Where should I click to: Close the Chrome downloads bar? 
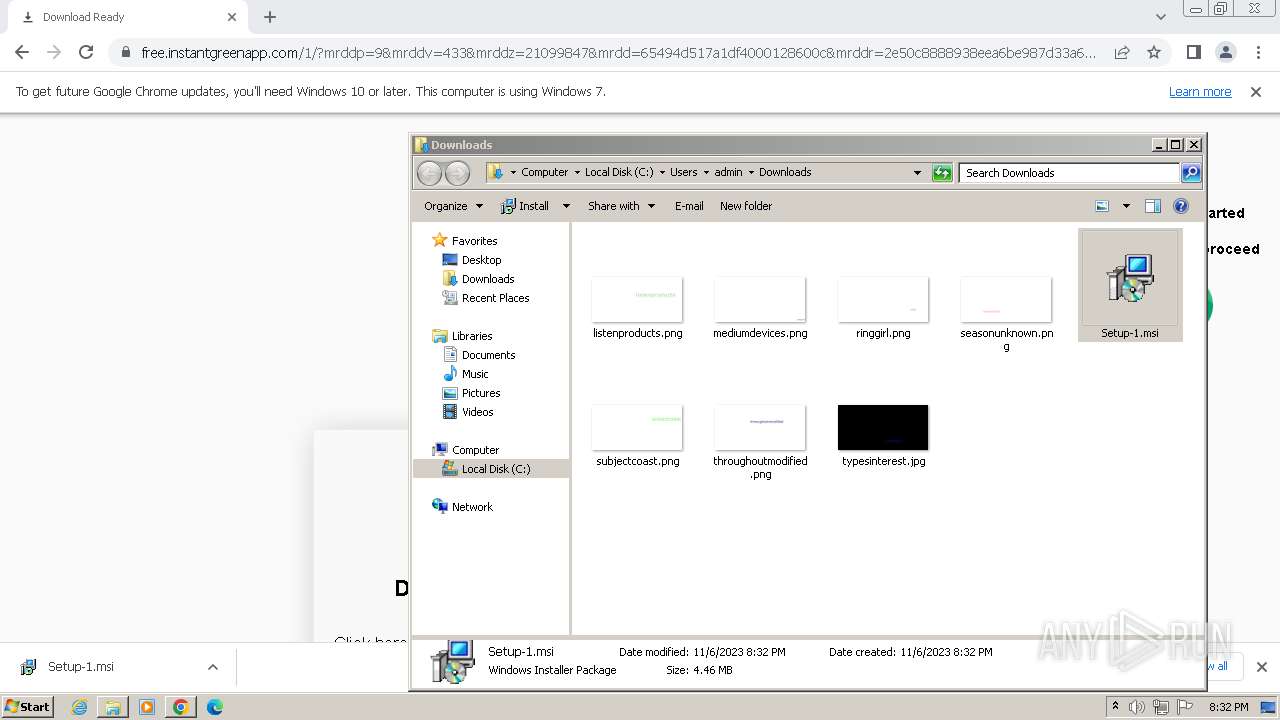(x=1261, y=667)
